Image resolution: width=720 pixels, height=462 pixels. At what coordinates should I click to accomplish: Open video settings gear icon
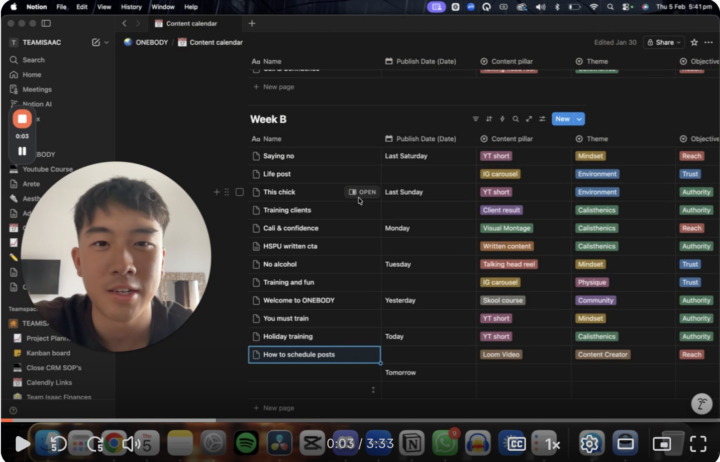tap(589, 443)
